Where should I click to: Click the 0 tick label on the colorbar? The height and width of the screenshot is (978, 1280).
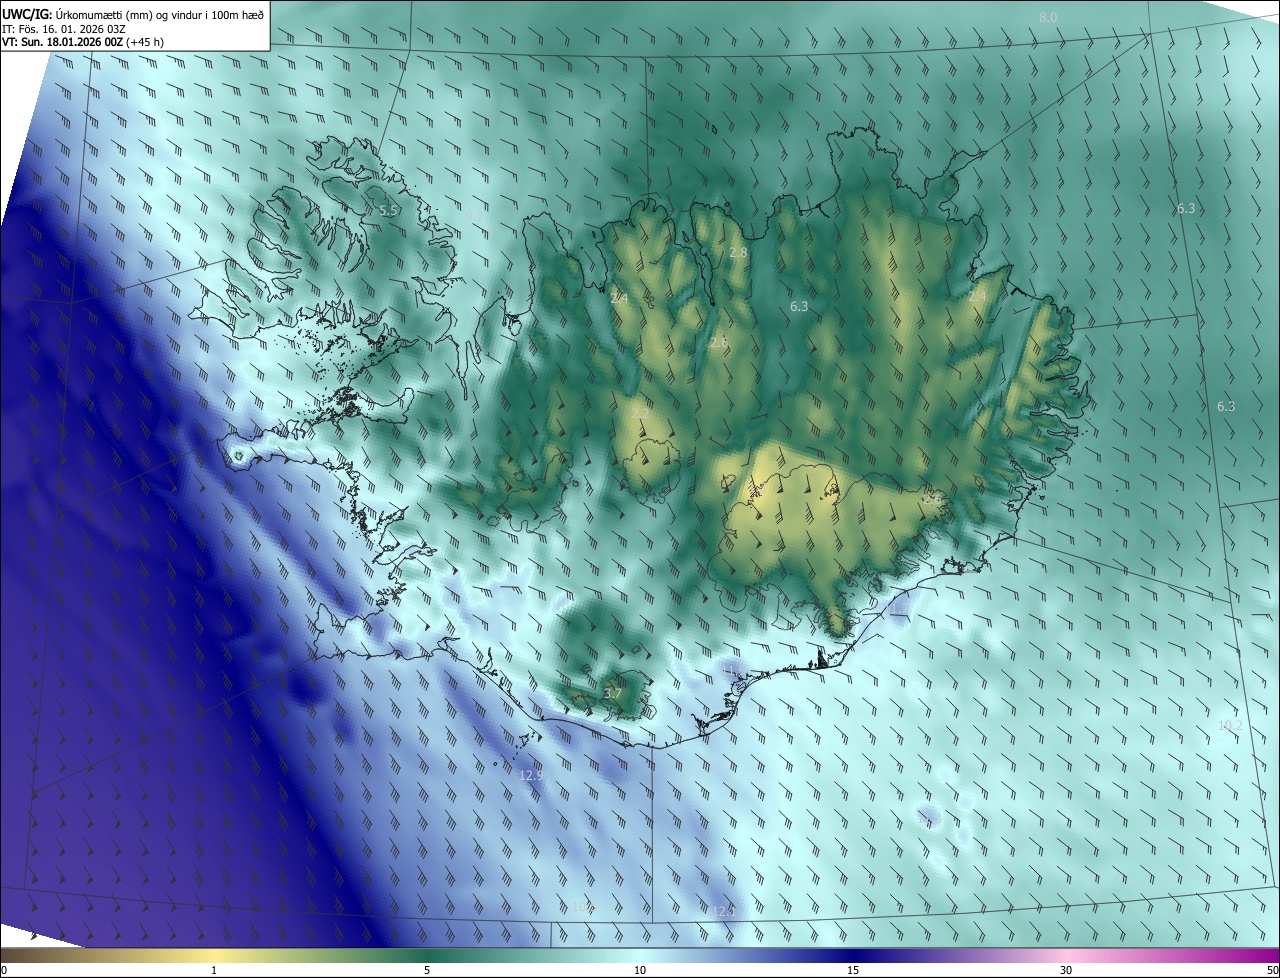[4, 970]
